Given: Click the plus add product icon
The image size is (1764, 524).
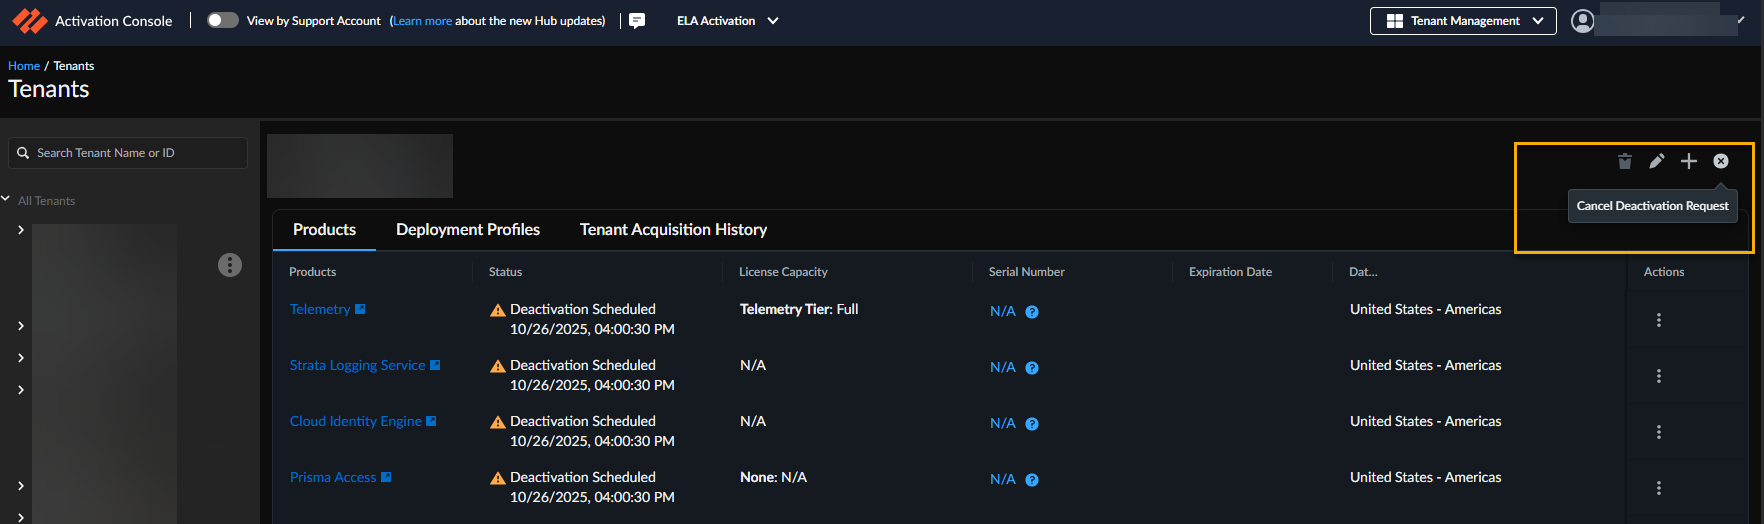Looking at the screenshot, I should (1689, 161).
